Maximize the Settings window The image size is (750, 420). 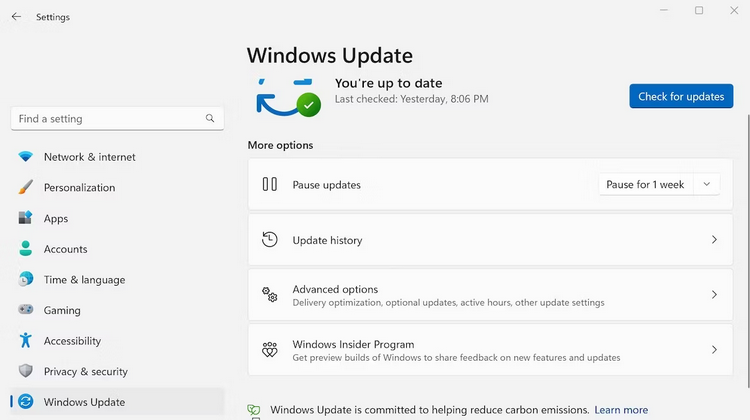(699, 10)
